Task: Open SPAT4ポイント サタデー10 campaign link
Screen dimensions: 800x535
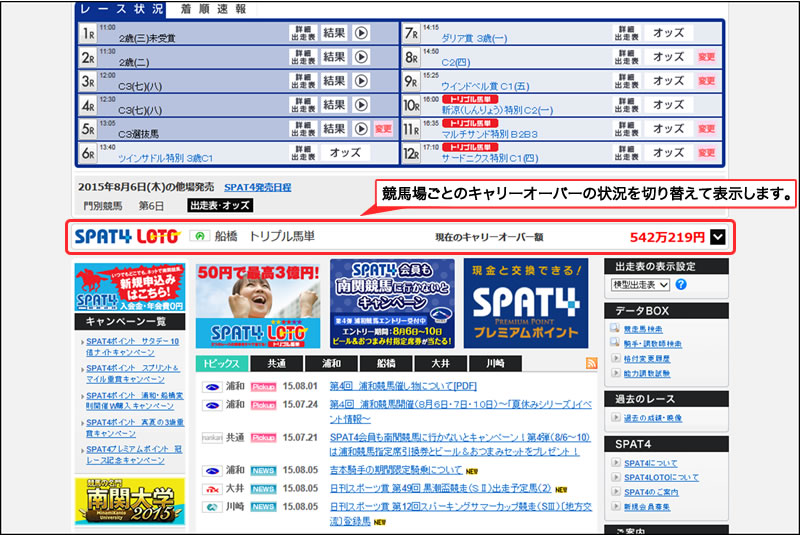Action: (133, 347)
